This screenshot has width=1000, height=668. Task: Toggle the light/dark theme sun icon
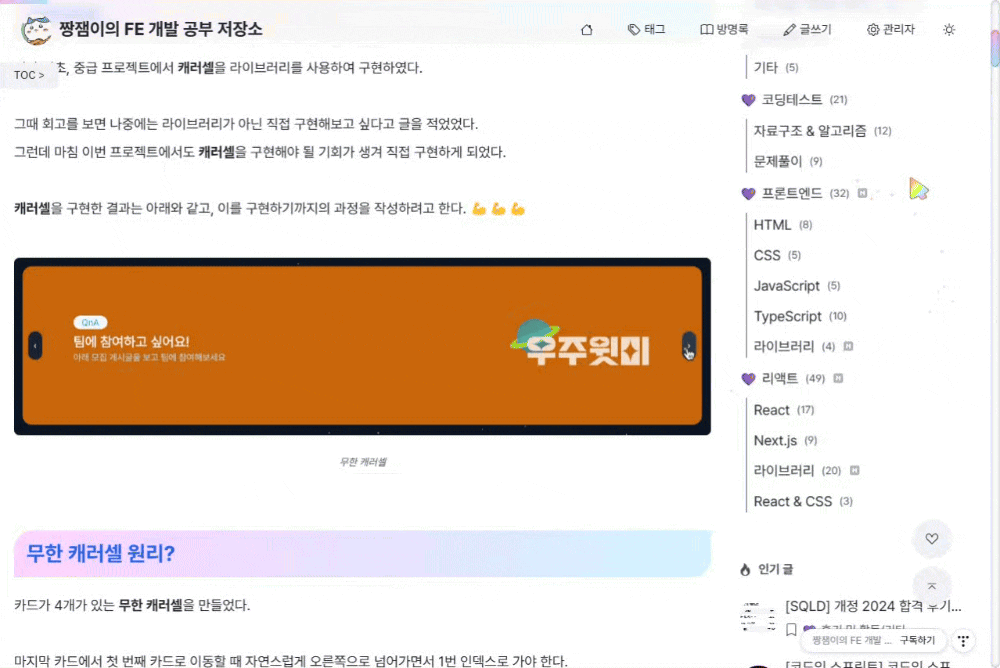949,29
